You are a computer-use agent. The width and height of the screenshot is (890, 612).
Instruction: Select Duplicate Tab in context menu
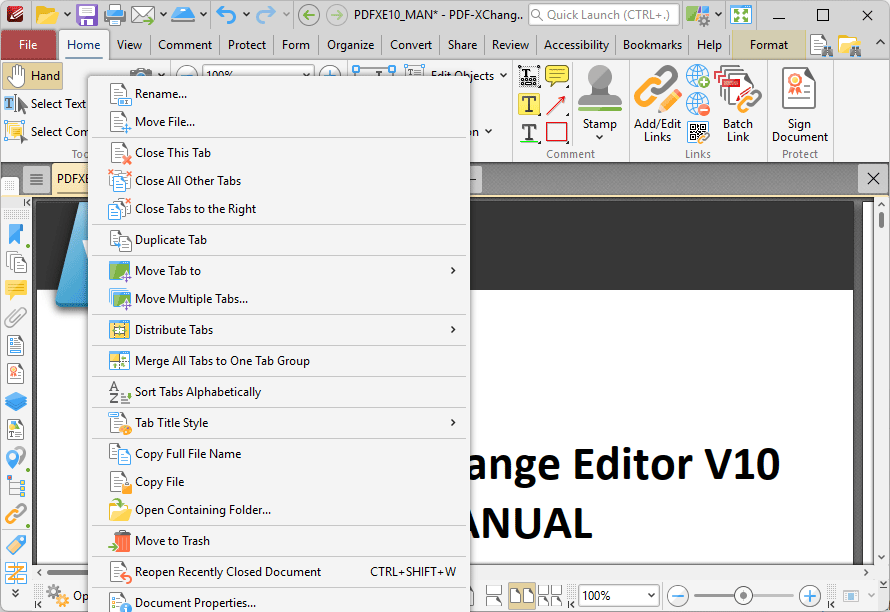pyautogui.click(x=278, y=240)
